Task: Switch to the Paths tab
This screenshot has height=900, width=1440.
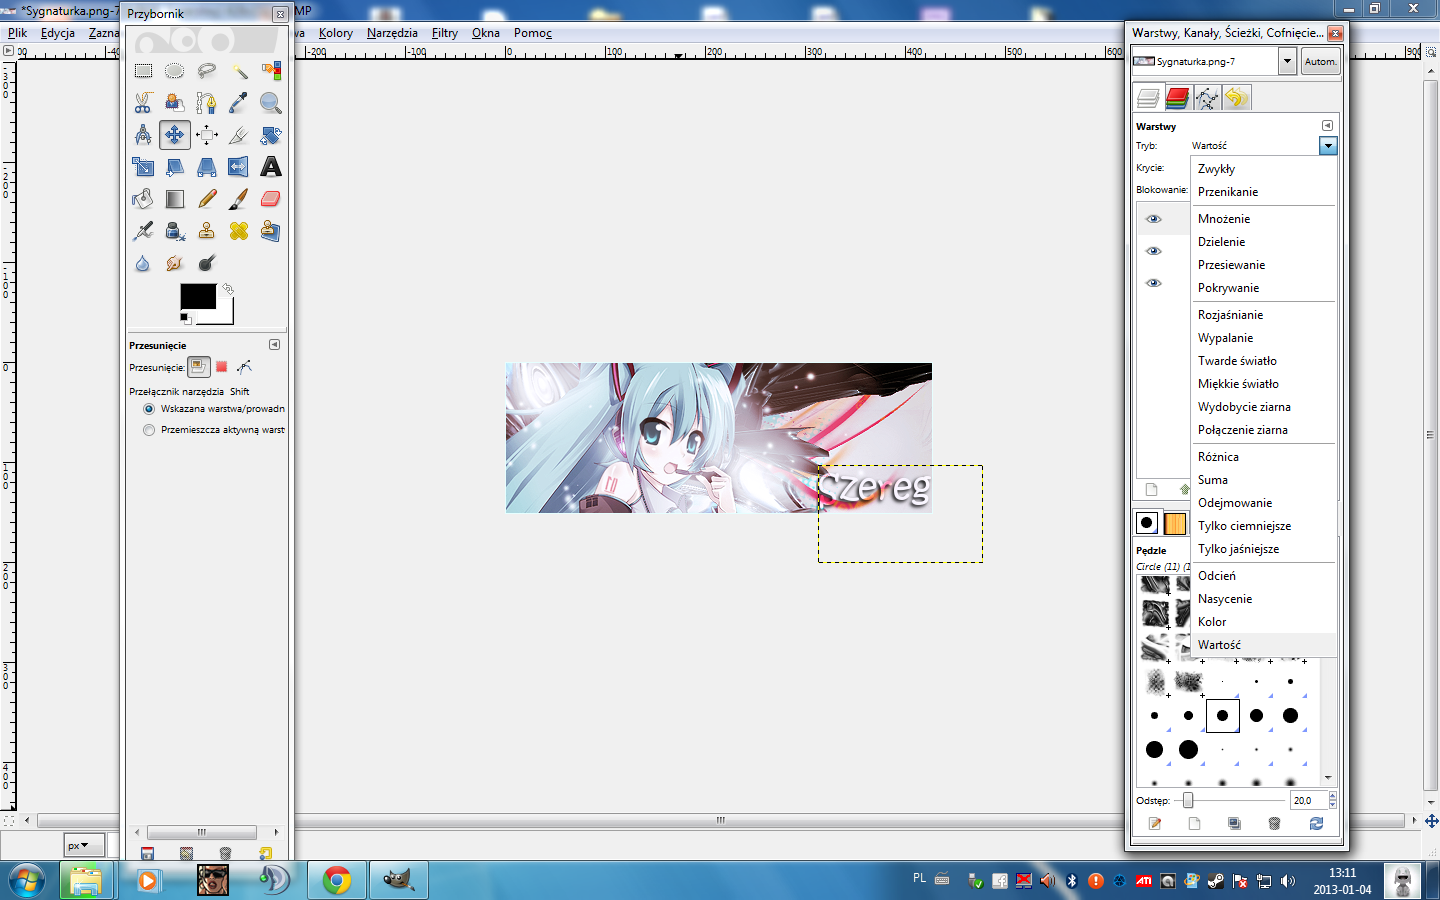Action: click(x=1207, y=98)
